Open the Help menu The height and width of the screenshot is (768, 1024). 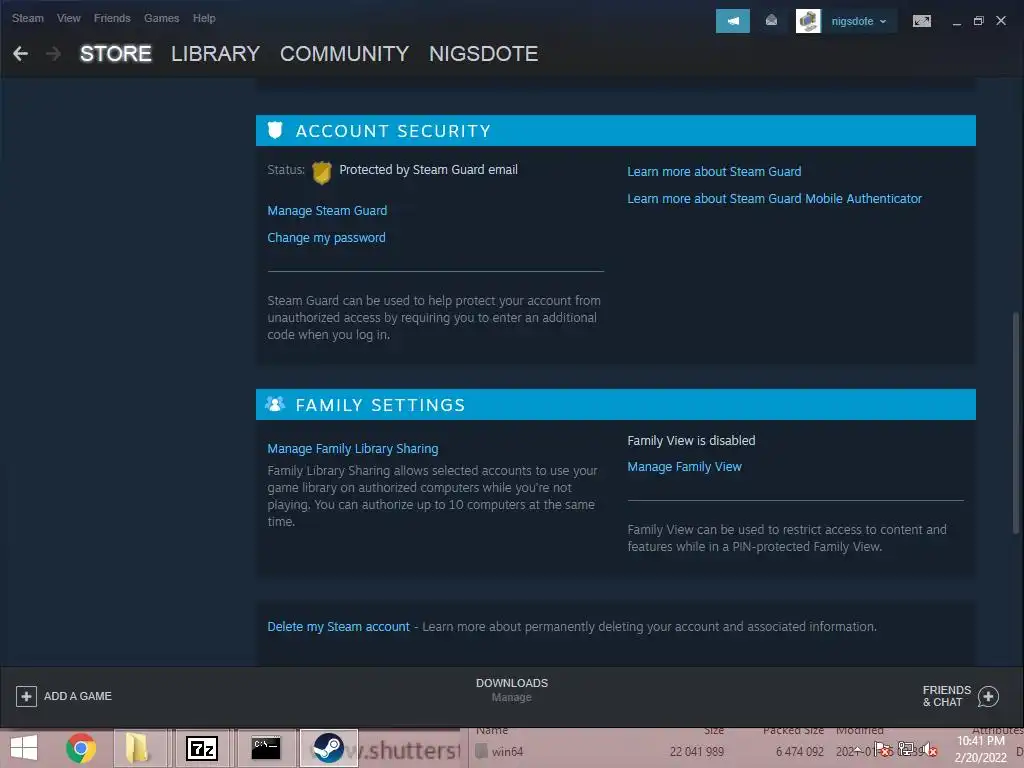point(204,18)
